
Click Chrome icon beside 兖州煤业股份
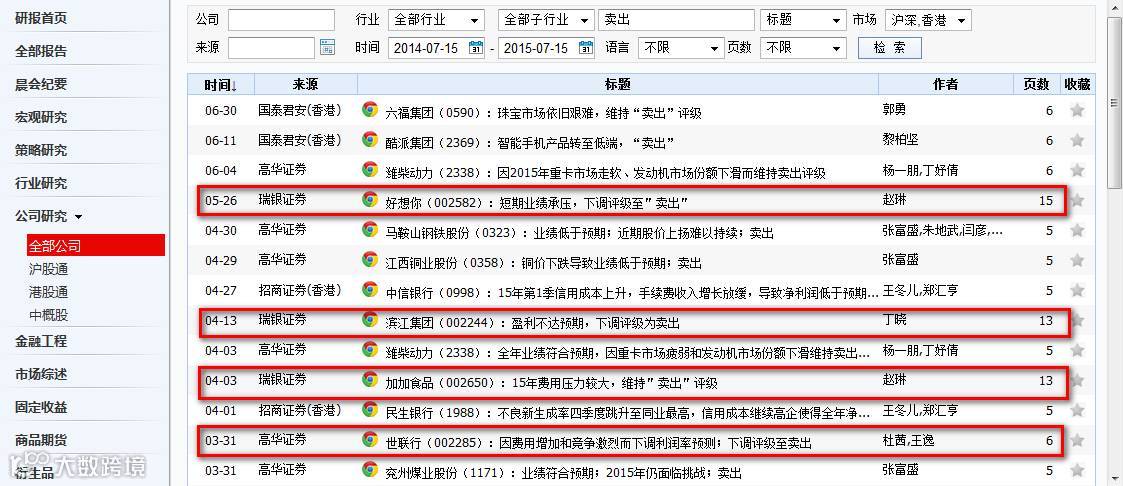pyautogui.click(x=370, y=470)
